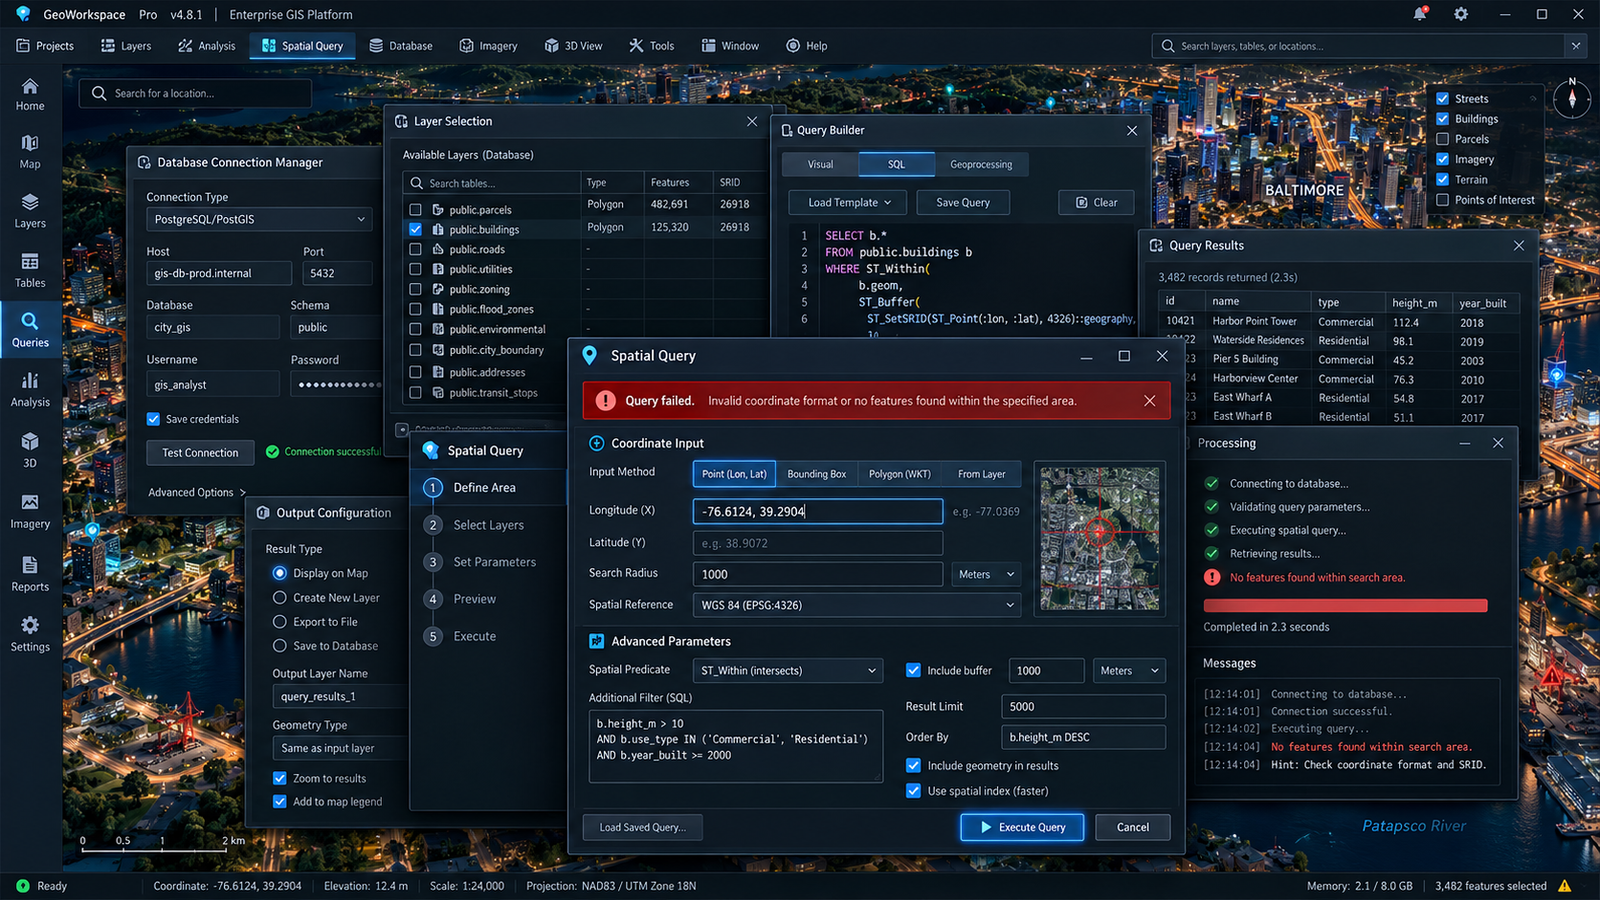Uncheck the public.buildings layer checkbox

[415, 229]
